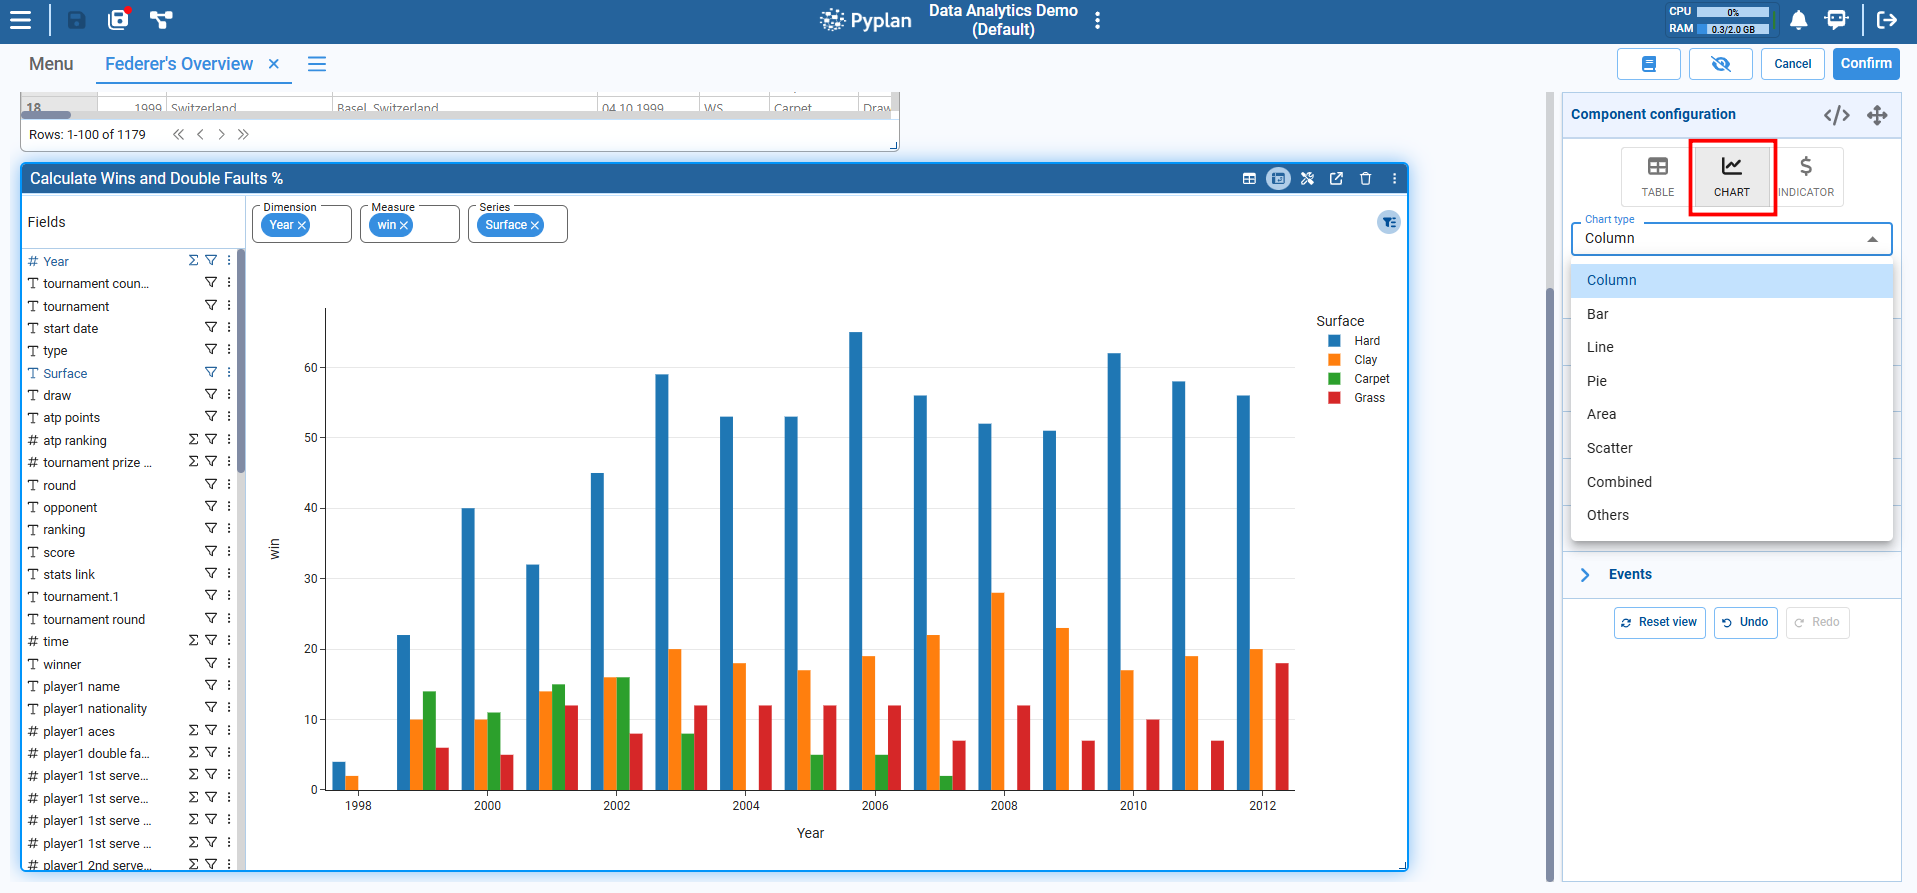Select Pie from chart type dropdown
The width and height of the screenshot is (1917, 893).
coord(1597,381)
